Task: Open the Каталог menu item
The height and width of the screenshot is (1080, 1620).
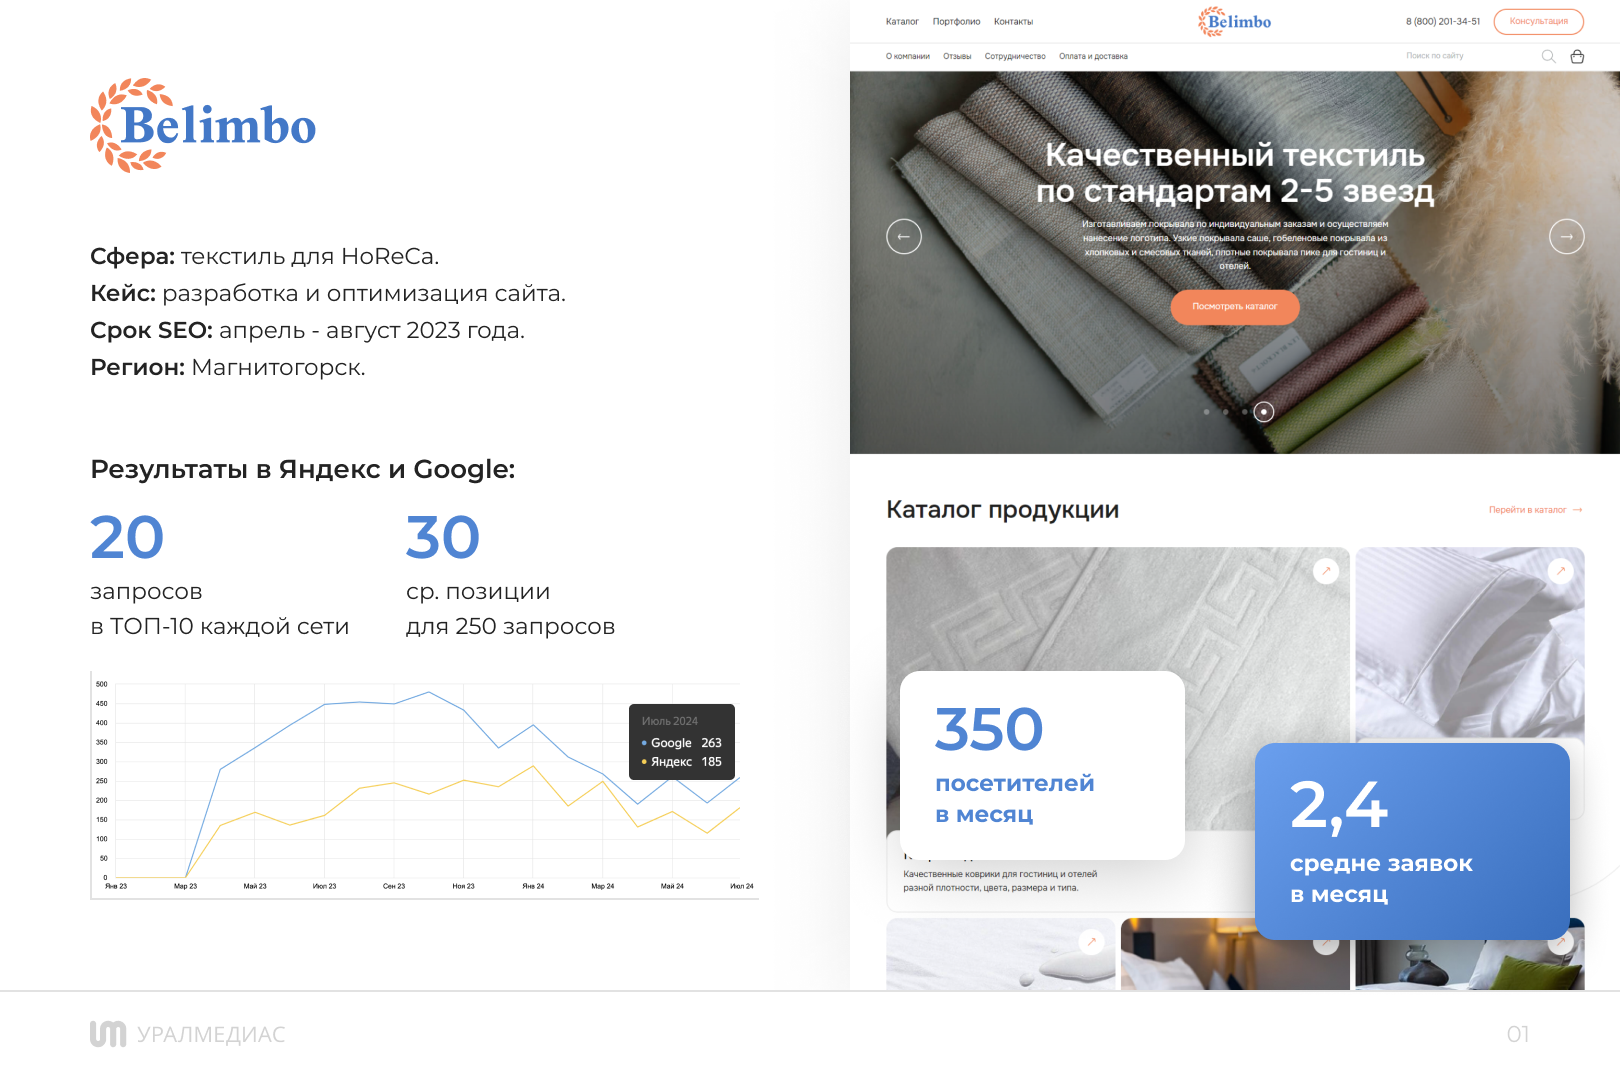Action: 902,22
